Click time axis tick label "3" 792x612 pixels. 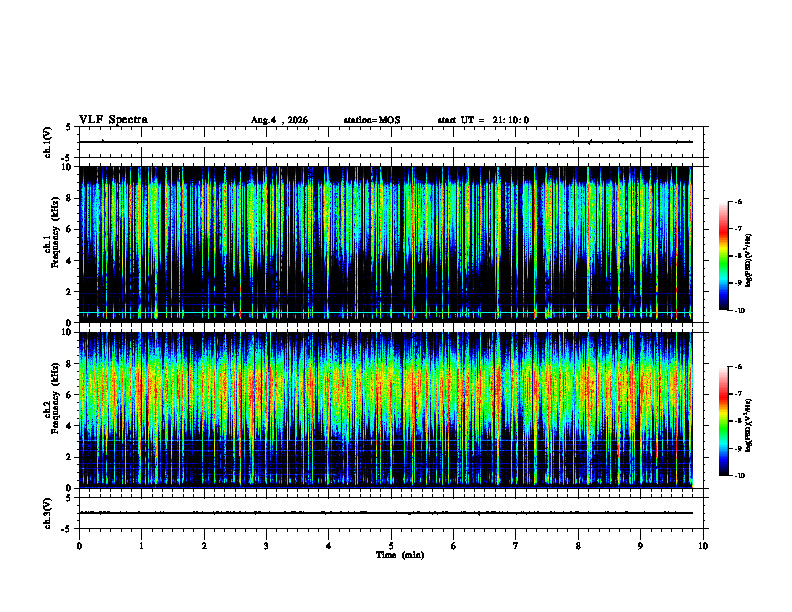pos(266,546)
